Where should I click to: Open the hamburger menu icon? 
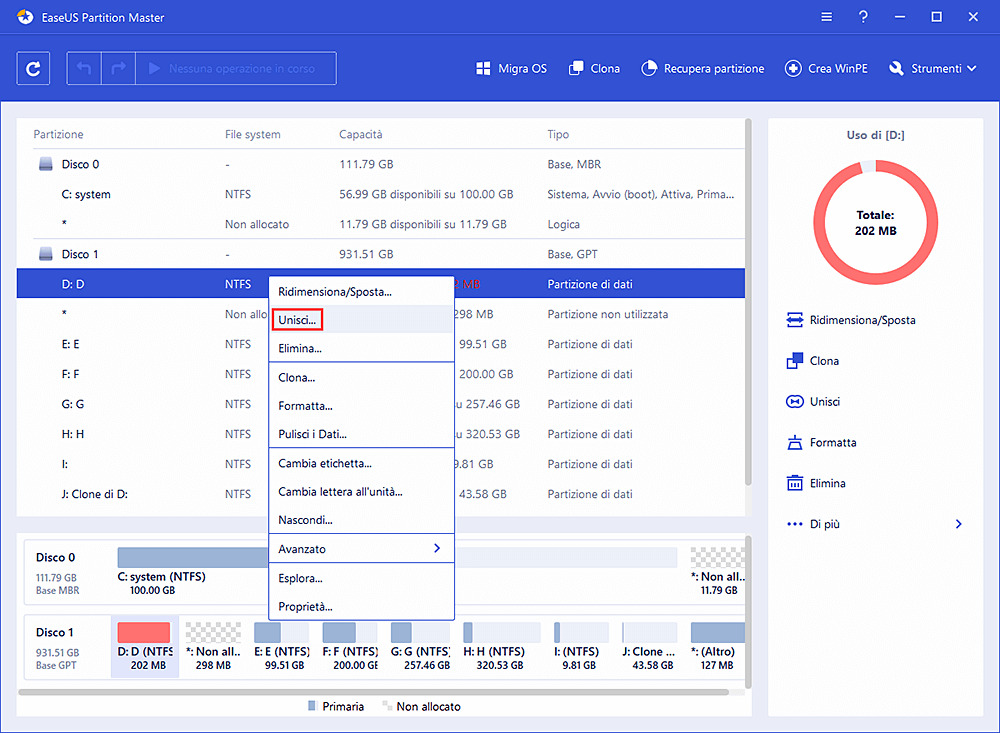[826, 16]
